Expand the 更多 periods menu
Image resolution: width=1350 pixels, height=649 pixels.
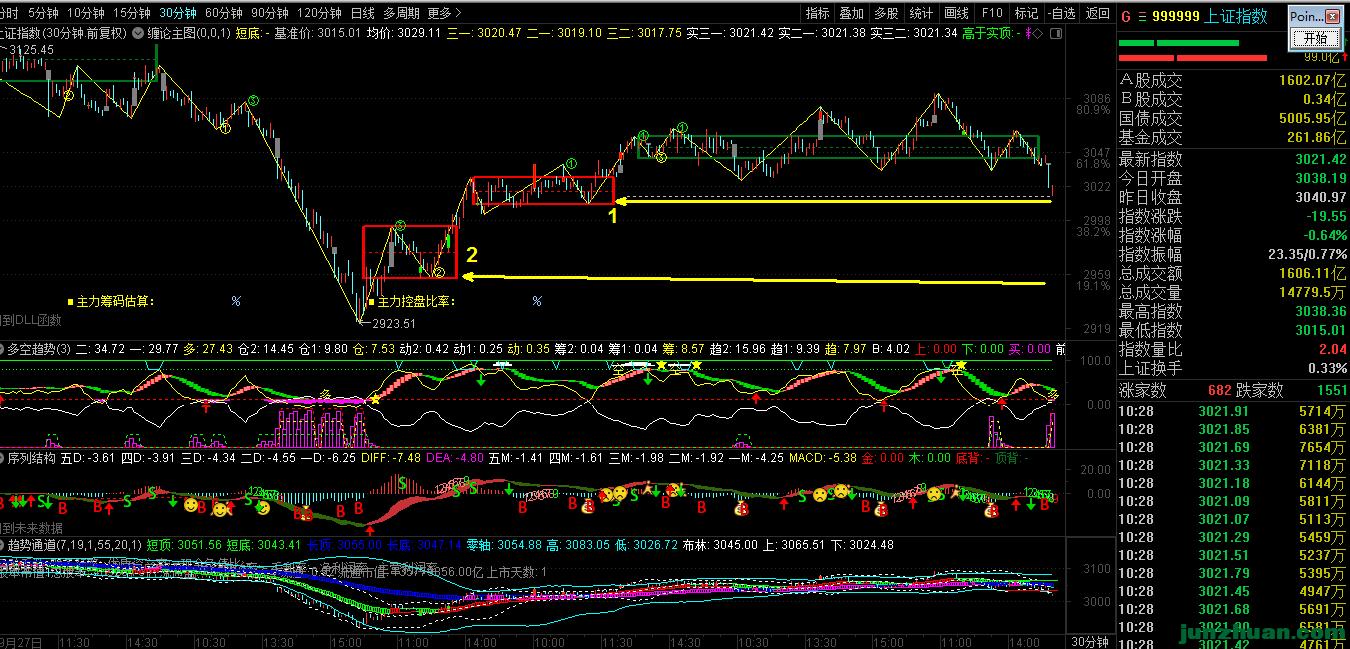[444, 13]
